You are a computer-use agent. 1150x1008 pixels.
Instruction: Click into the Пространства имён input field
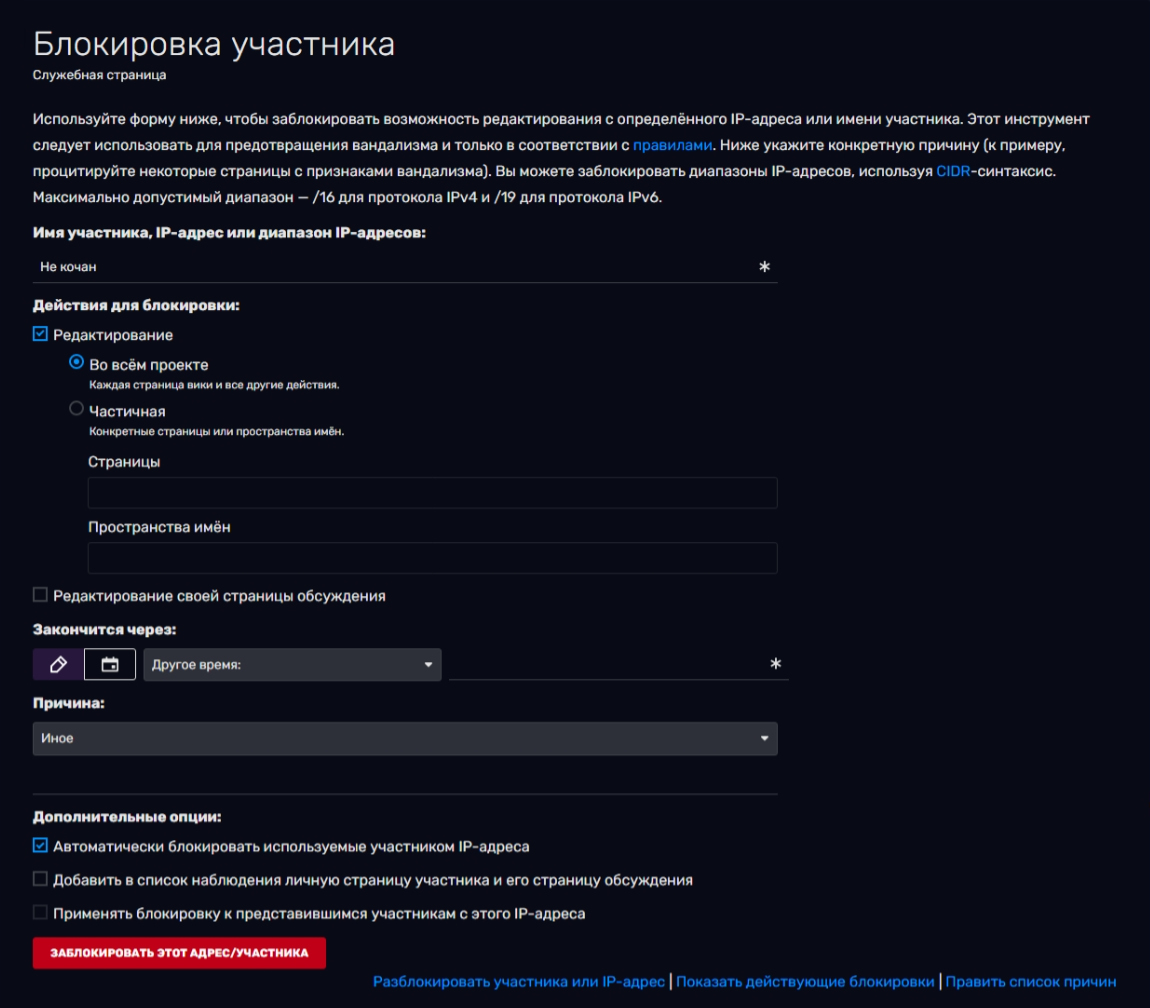[x=432, y=558]
